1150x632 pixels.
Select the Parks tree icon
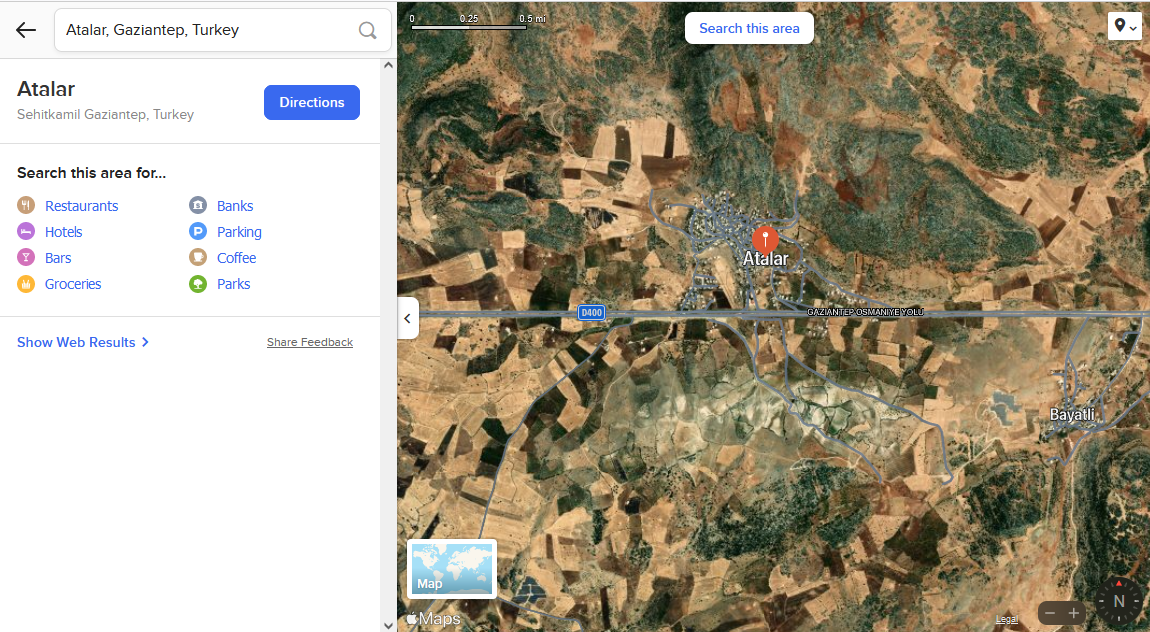(x=198, y=284)
